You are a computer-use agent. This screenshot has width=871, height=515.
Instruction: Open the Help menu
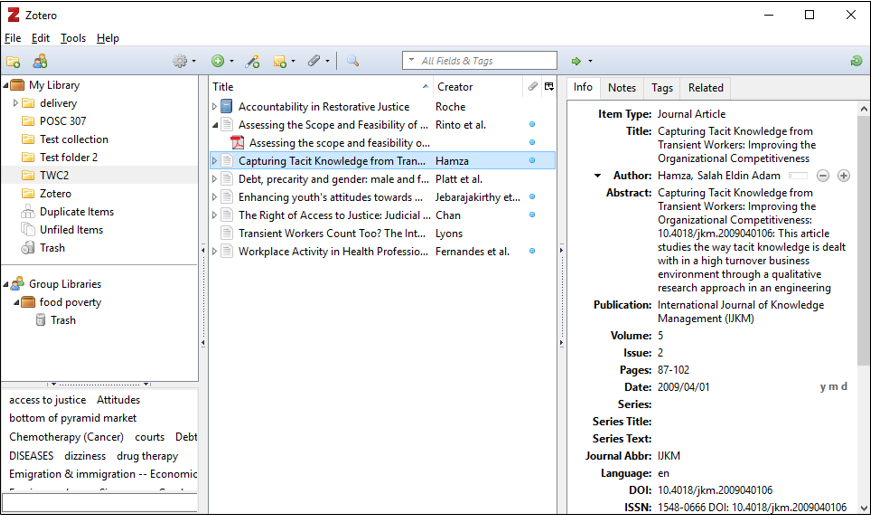click(108, 38)
